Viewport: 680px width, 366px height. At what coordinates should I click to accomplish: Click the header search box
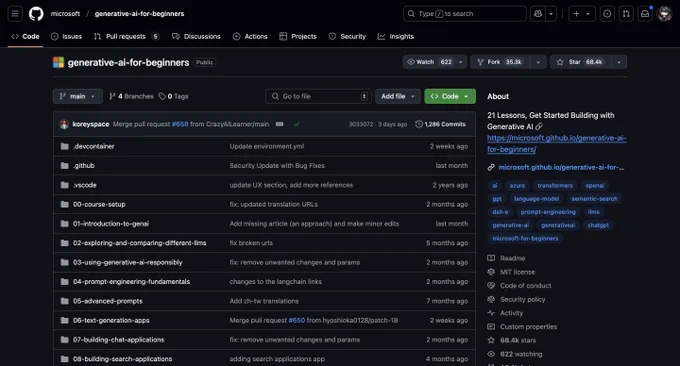pyautogui.click(x=464, y=14)
